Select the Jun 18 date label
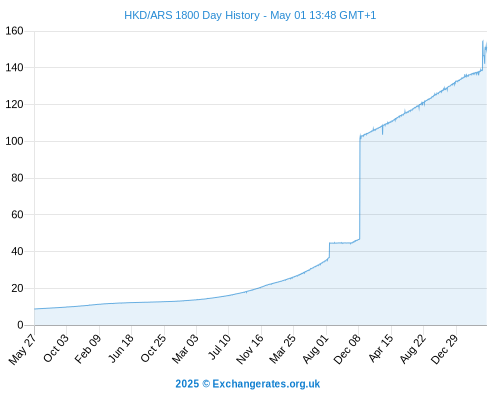The height and width of the screenshot is (400, 495). [x=121, y=348]
